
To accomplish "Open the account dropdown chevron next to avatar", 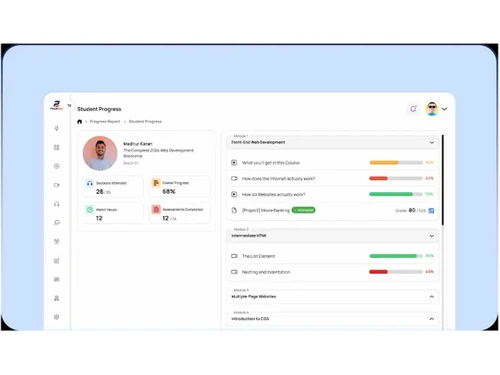I will pyautogui.click(x=444, y=109).
